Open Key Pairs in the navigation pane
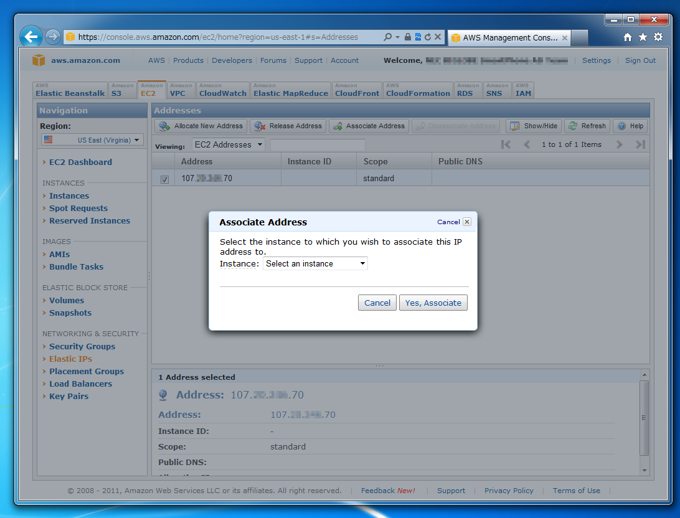This screenshot has height=518, width=680. click(x=69, y=397)
